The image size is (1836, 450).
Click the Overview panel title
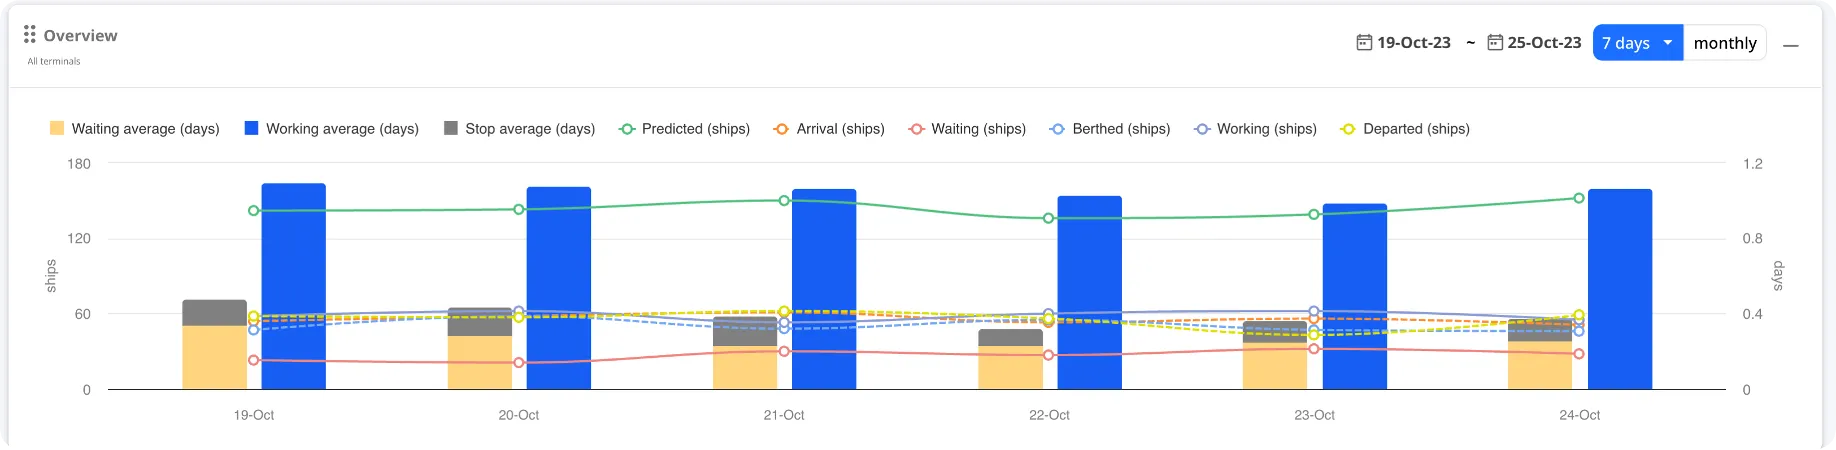pos(80,36)
